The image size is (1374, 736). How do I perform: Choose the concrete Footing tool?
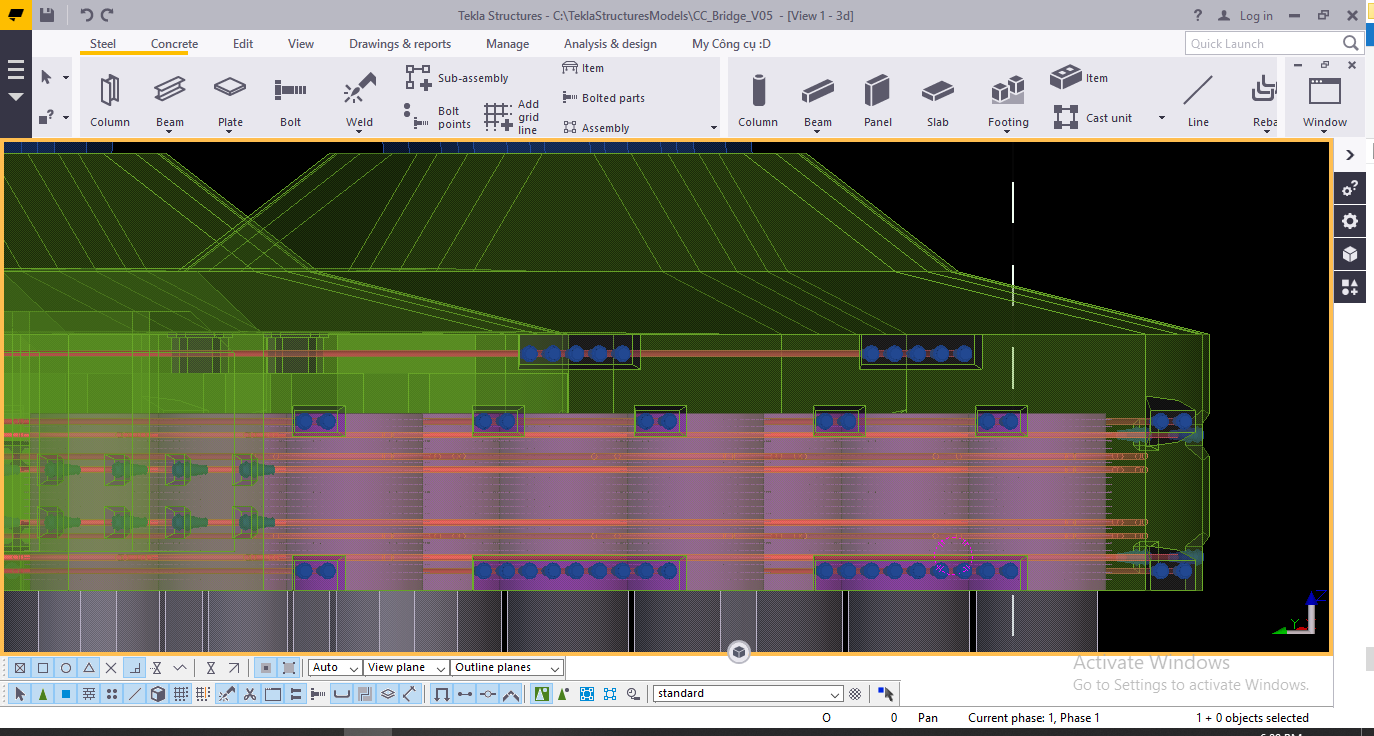tap(1007, 92)
